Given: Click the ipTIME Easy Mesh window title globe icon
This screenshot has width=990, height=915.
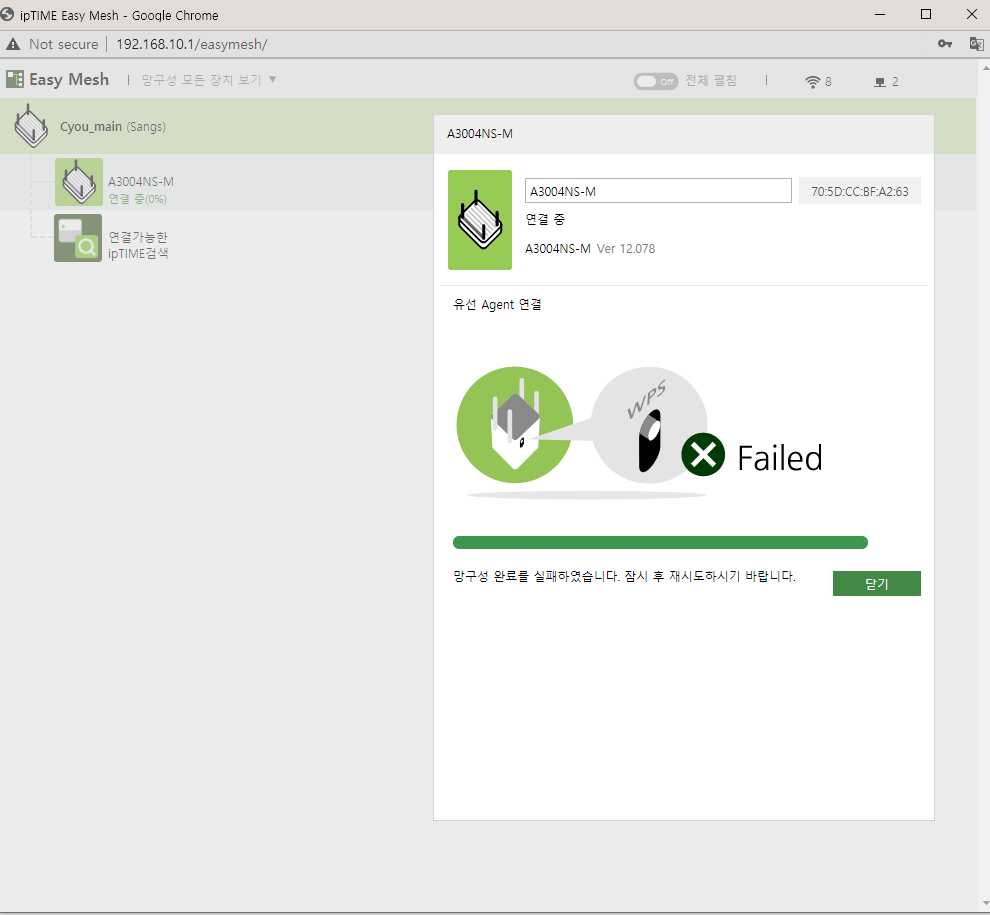Looking at the screenshot, I should click(x=7, y=14).
